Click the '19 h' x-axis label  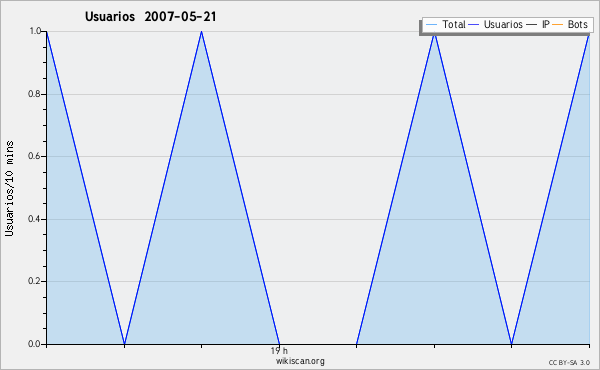[x=279, y=350]
